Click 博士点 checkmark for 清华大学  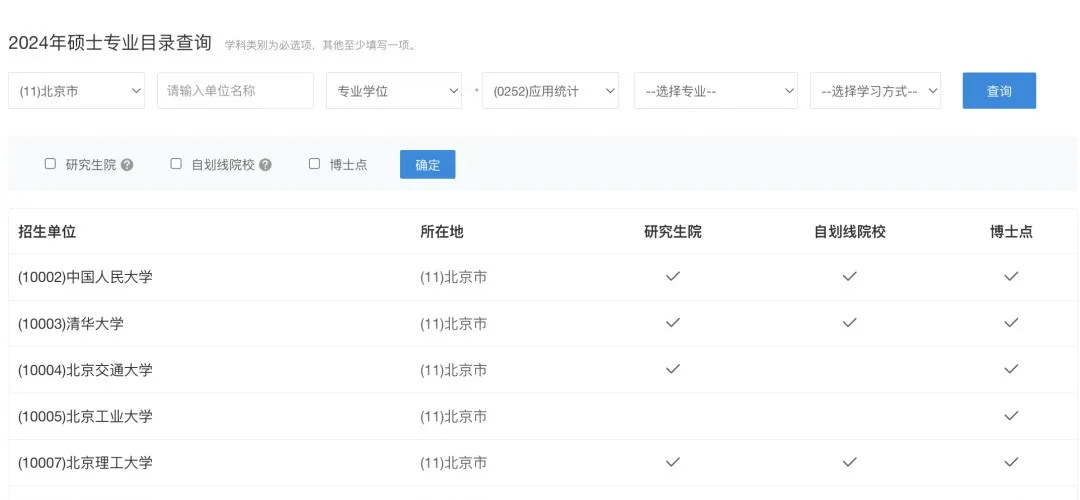[1011, 322]
